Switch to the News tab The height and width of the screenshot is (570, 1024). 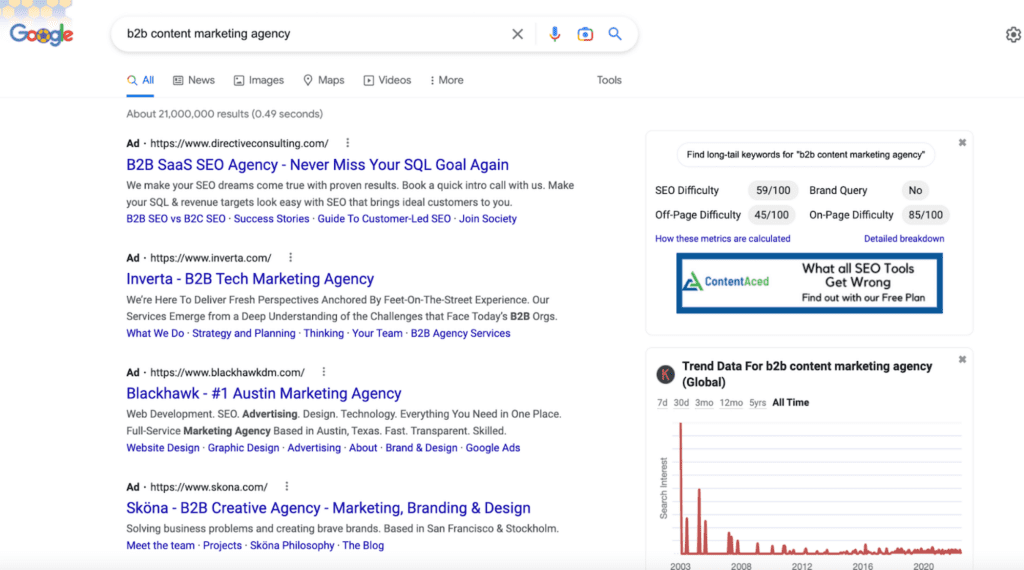tap(193, 80)
